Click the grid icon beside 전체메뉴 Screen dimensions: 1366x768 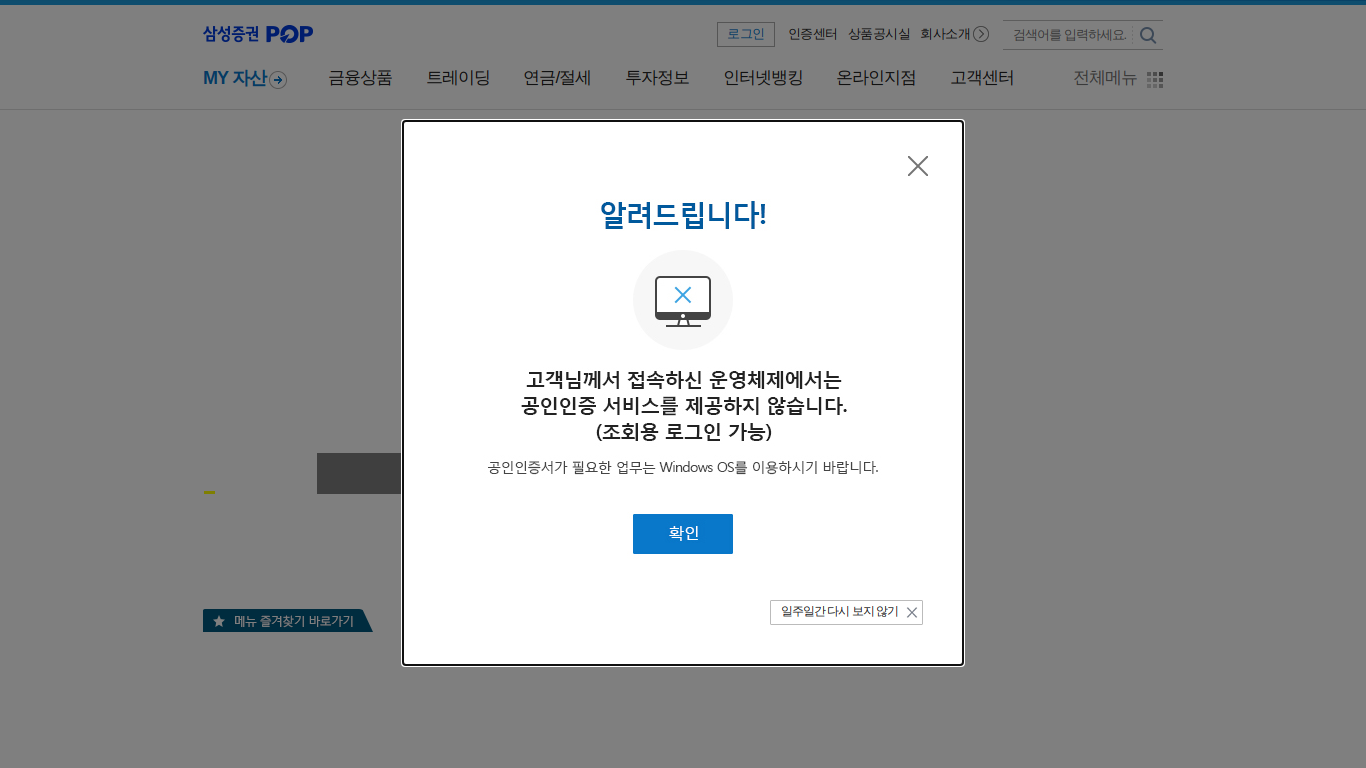1155,80
